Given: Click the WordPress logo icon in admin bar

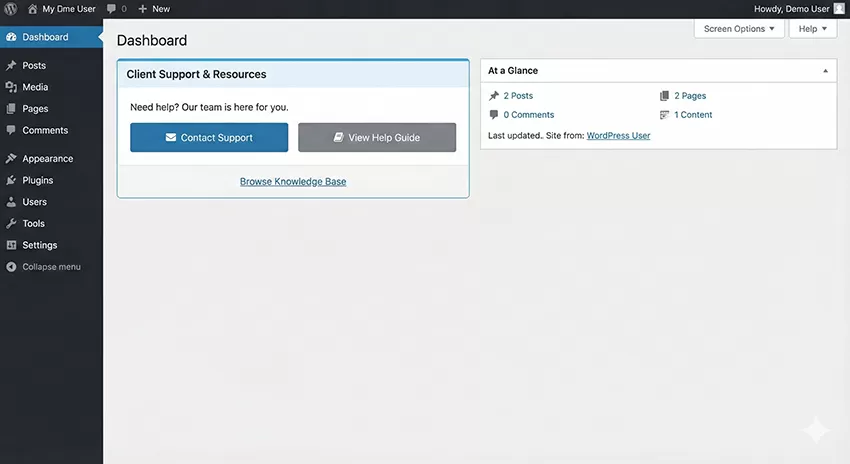Looking at the screenshot, I should pyautogui.click(x=10, y=9).
